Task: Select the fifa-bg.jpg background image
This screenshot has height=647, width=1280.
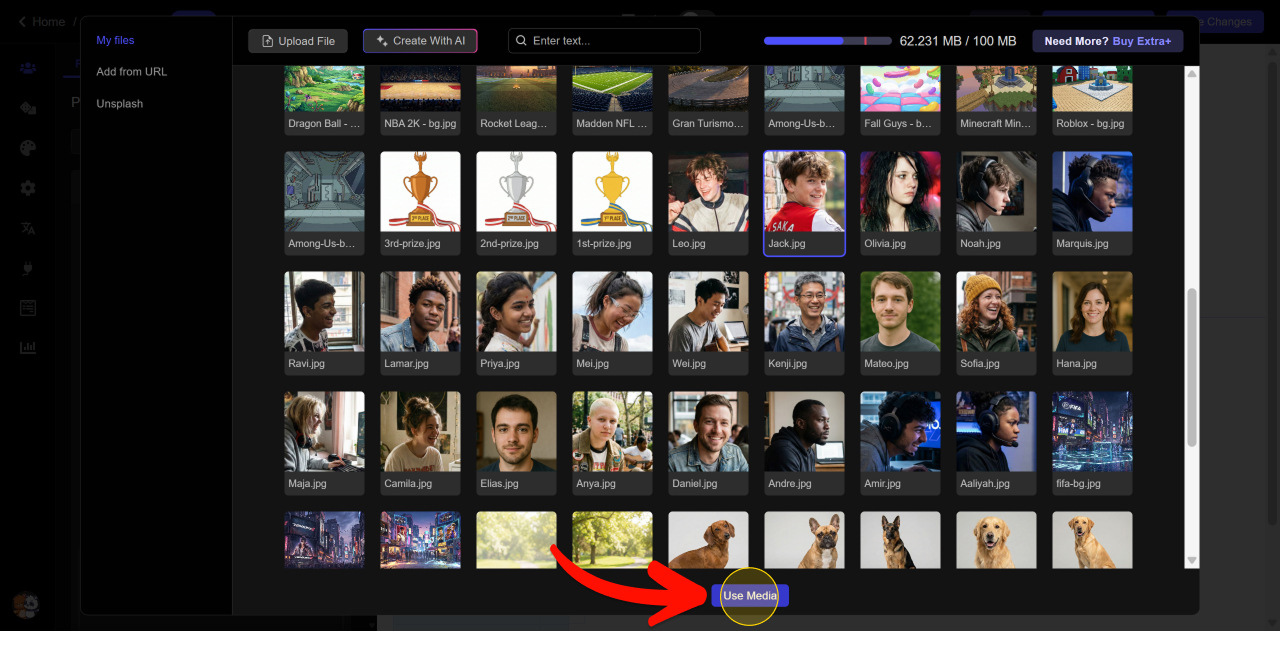Action: 1092,432
